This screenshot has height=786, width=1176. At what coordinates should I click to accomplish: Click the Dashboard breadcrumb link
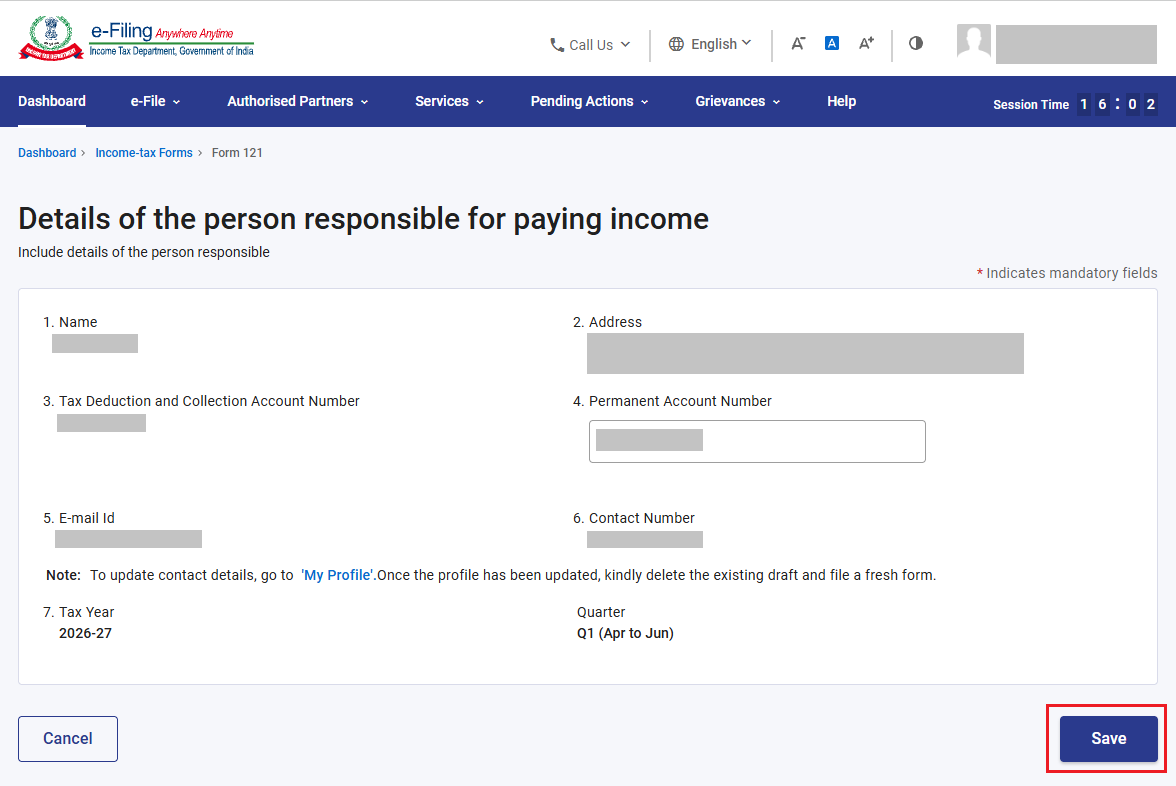47,153
